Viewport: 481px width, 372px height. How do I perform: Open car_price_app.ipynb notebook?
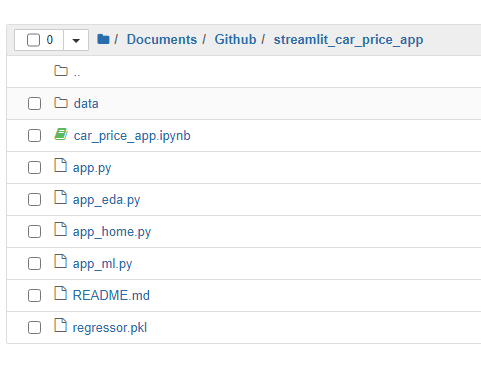pyautogui.click(x=132, y=136)
